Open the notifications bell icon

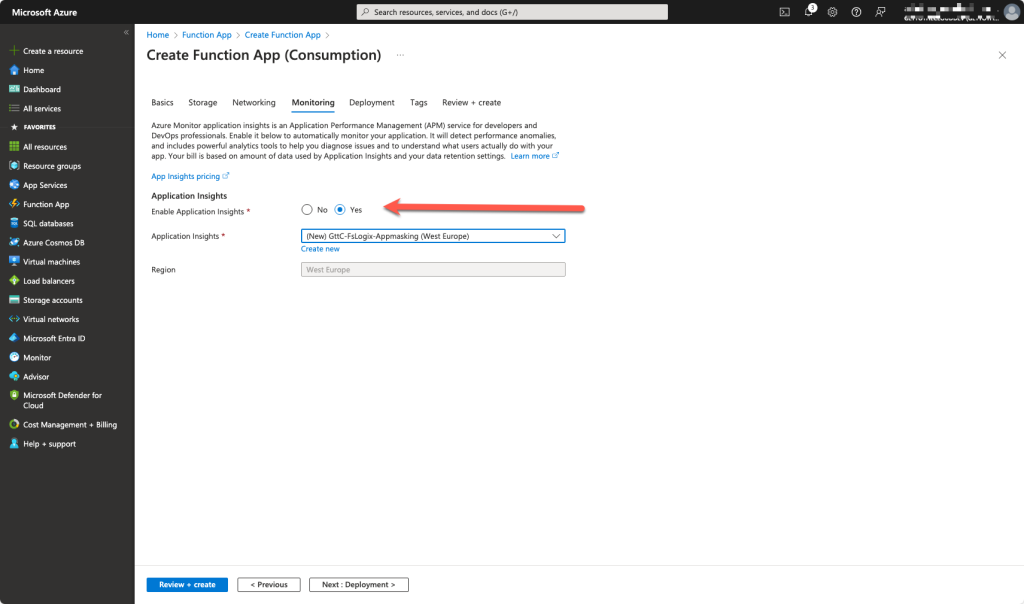(808, 12)
